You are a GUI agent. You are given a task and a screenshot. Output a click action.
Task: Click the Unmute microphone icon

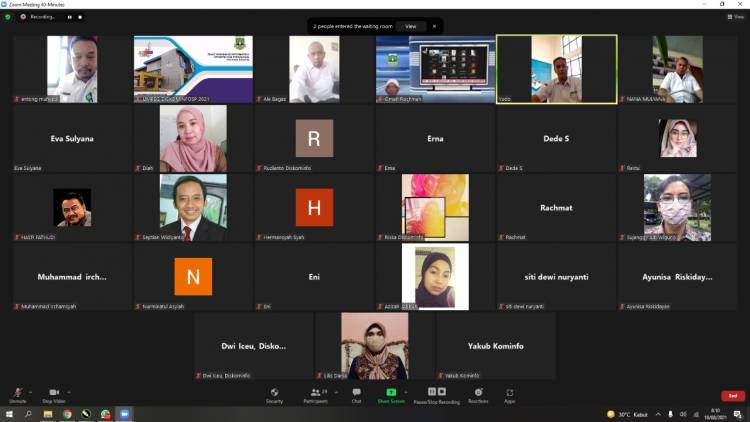18,392
